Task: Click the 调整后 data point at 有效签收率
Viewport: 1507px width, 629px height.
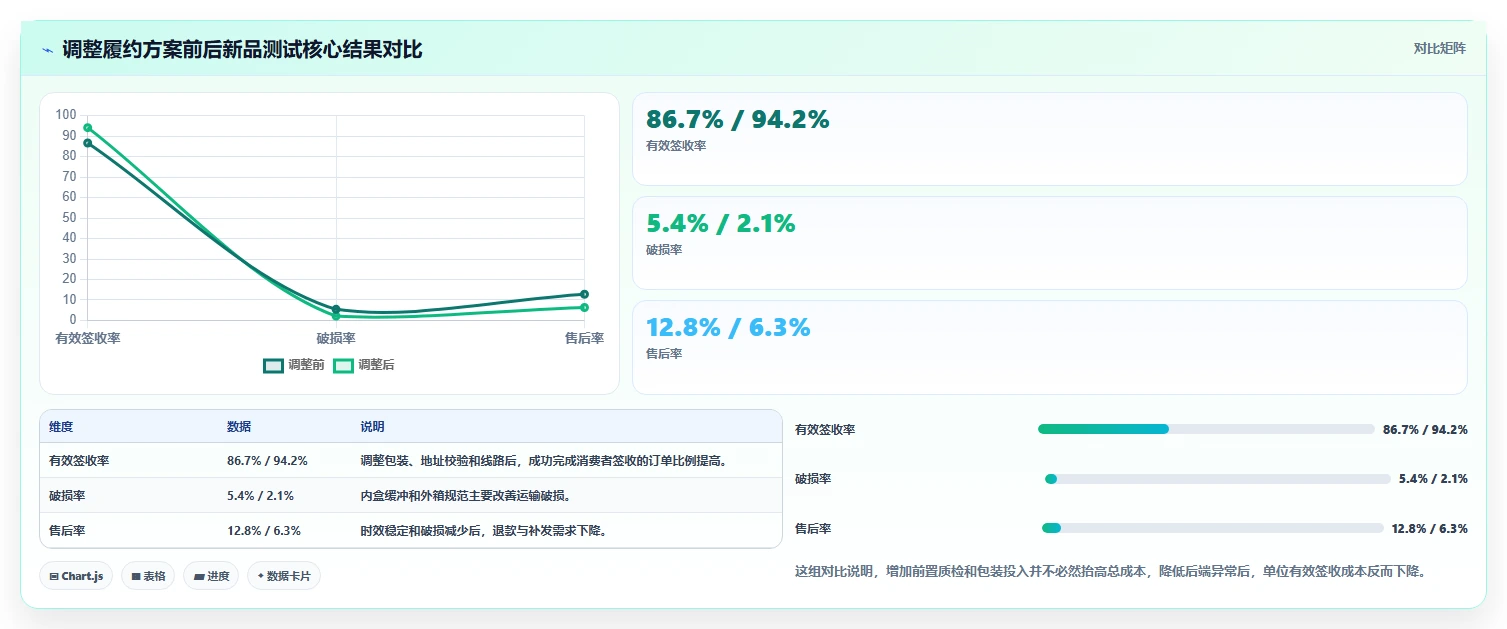Action: click(x=88, y=128)
